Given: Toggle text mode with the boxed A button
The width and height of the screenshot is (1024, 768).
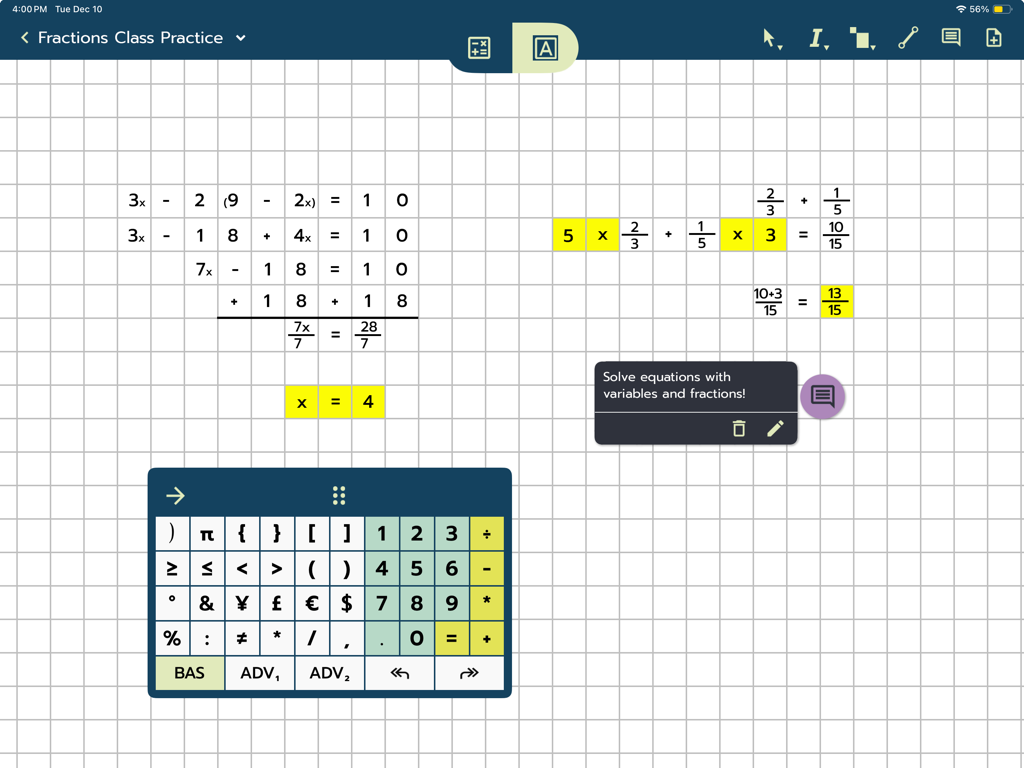Looking at the screenshot, I should pyautogui.click(x=545, y=46).
